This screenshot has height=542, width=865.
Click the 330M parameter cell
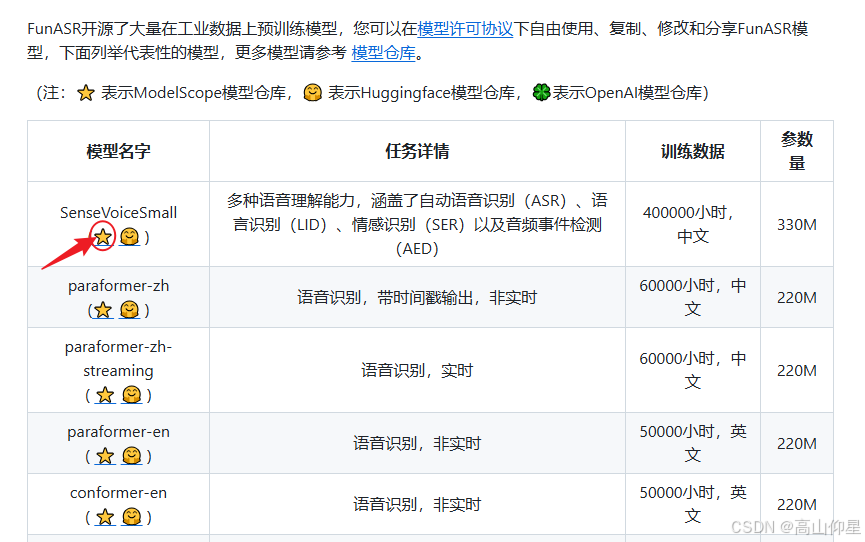pyautogui.click(x=797, y=225)
